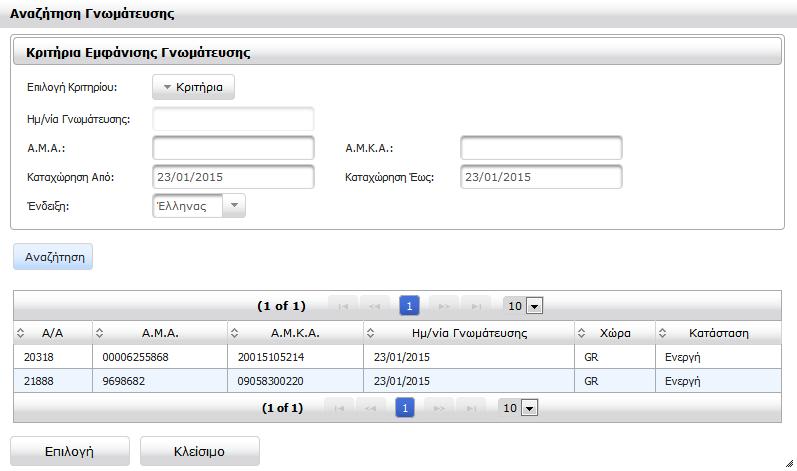
Task: Go to next page in bottom paginator
Action: point(439,408)
